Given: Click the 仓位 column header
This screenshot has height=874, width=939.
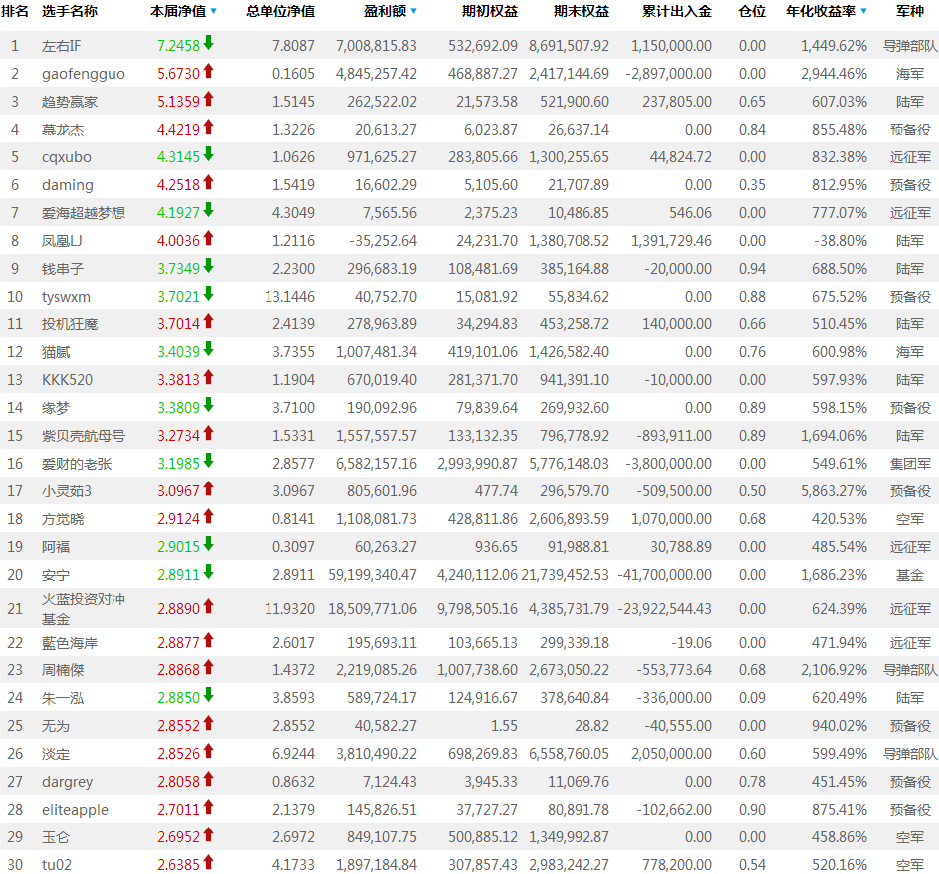Looking at the screenshot, I should coord(752,11).
